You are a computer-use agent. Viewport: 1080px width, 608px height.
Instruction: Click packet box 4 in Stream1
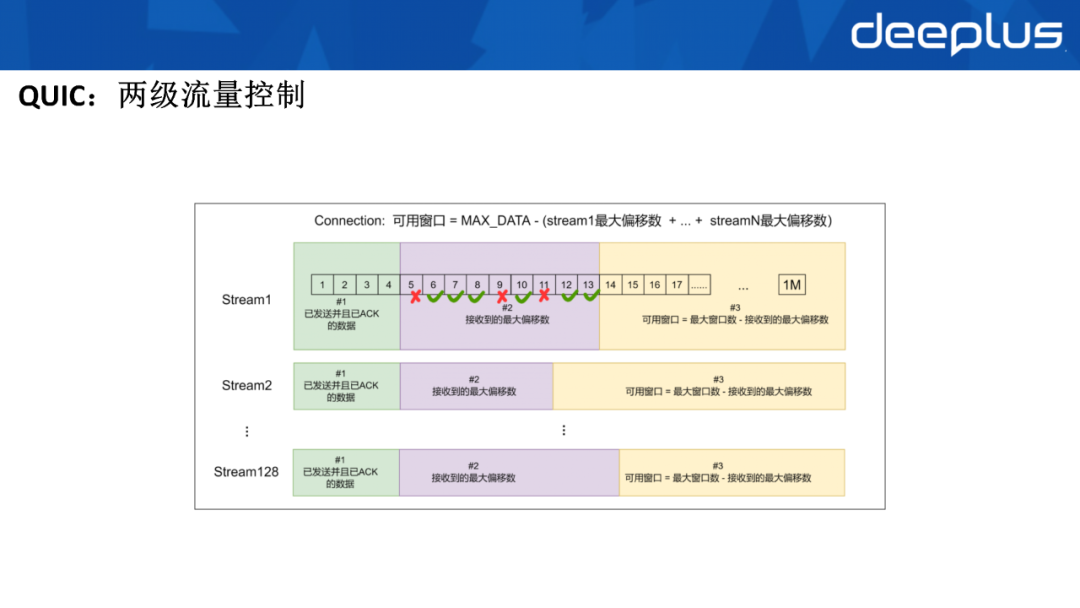click(388, 284)
